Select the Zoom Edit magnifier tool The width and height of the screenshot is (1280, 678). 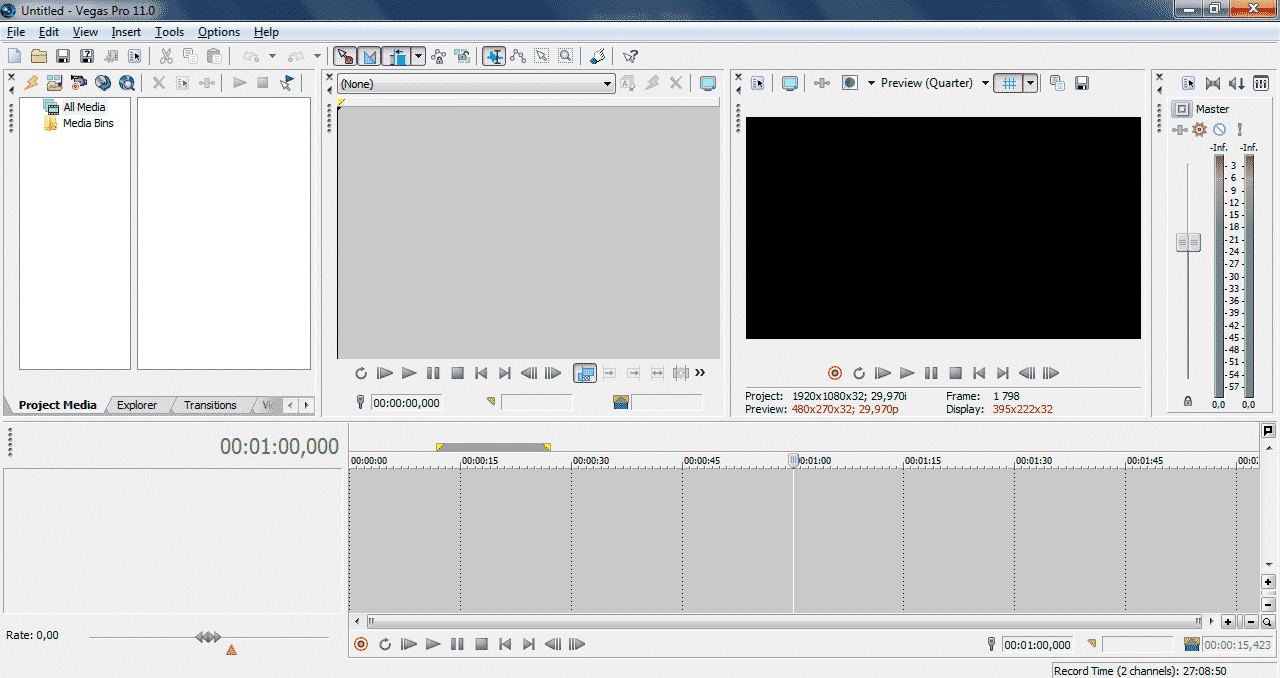(566, 57)
